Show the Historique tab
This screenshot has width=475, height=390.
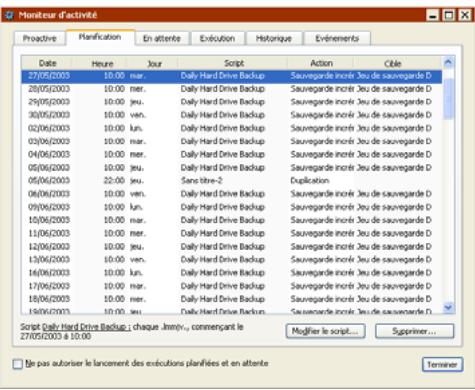(x=274, y=38)
